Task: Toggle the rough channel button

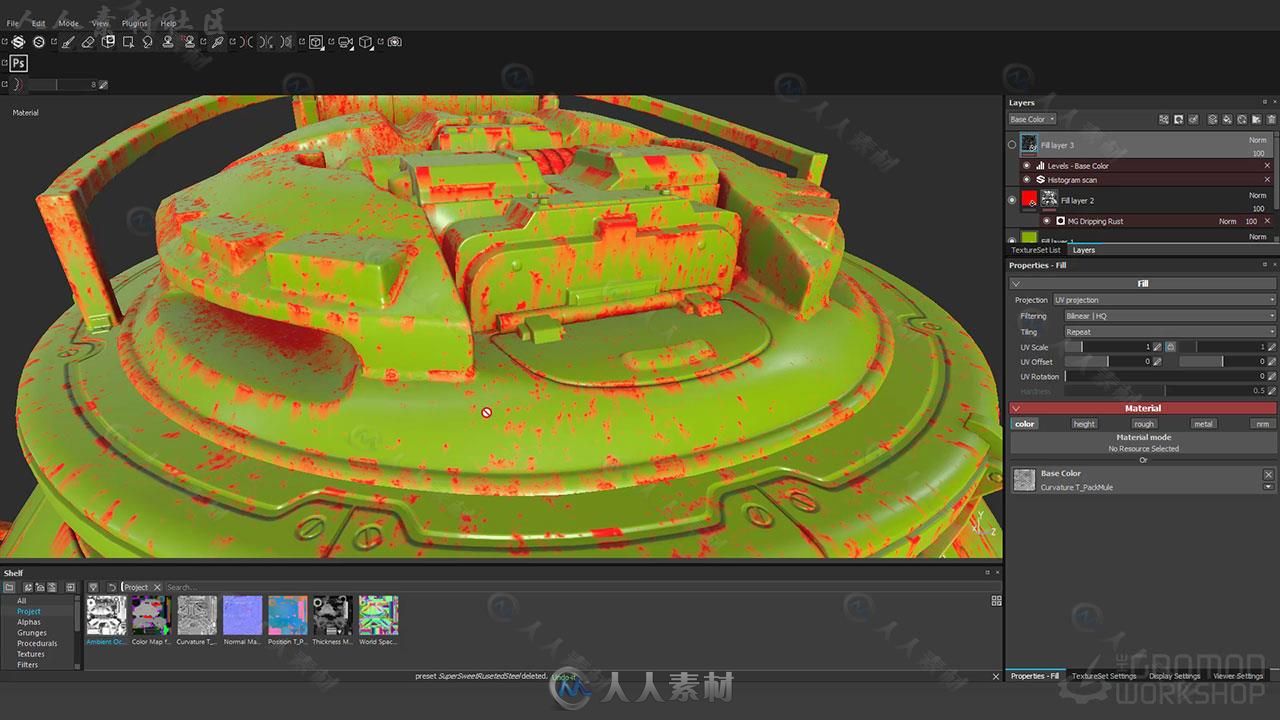Action: [1144, 424]
